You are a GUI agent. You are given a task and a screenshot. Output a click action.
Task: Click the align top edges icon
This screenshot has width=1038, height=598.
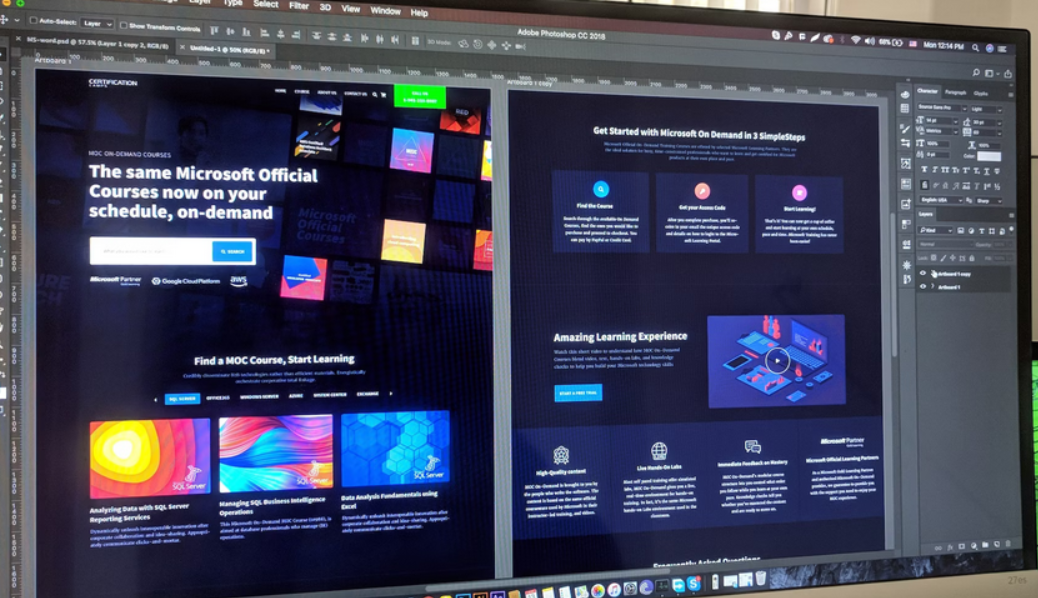(214, 30)
